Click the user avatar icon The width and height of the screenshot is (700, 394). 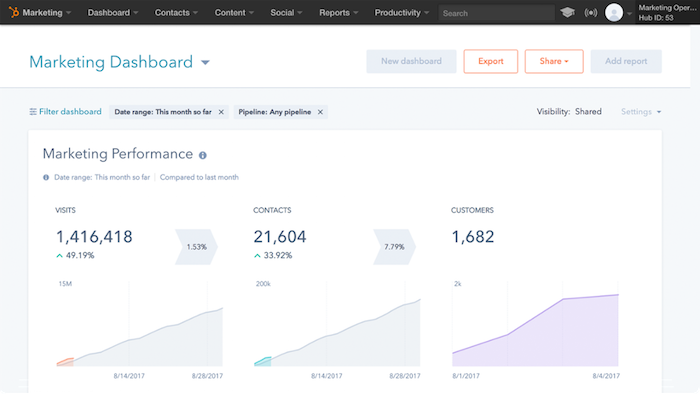614,12
